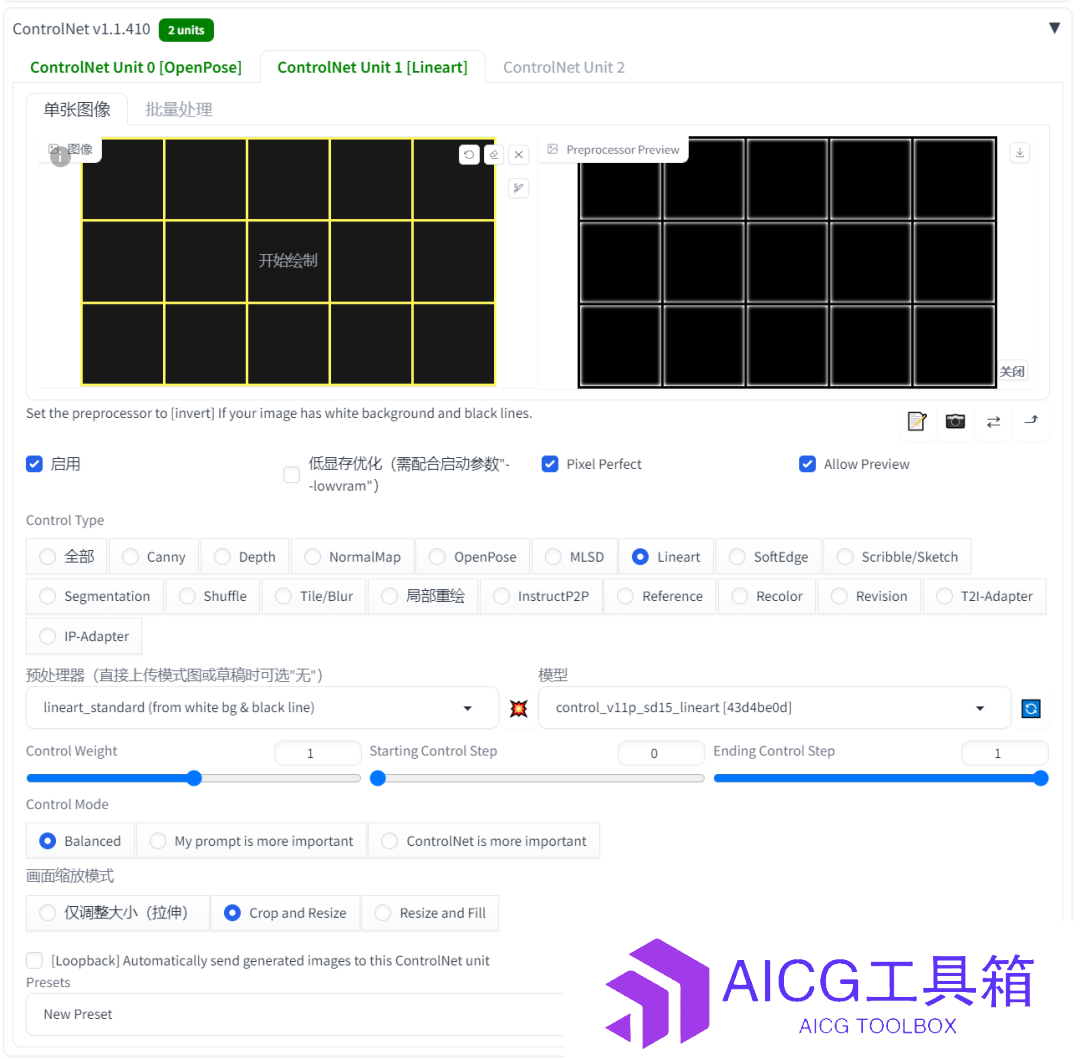The image size is (1080, 1059).
Task: Remove the uploaded input image
Action: click(519, 154)
